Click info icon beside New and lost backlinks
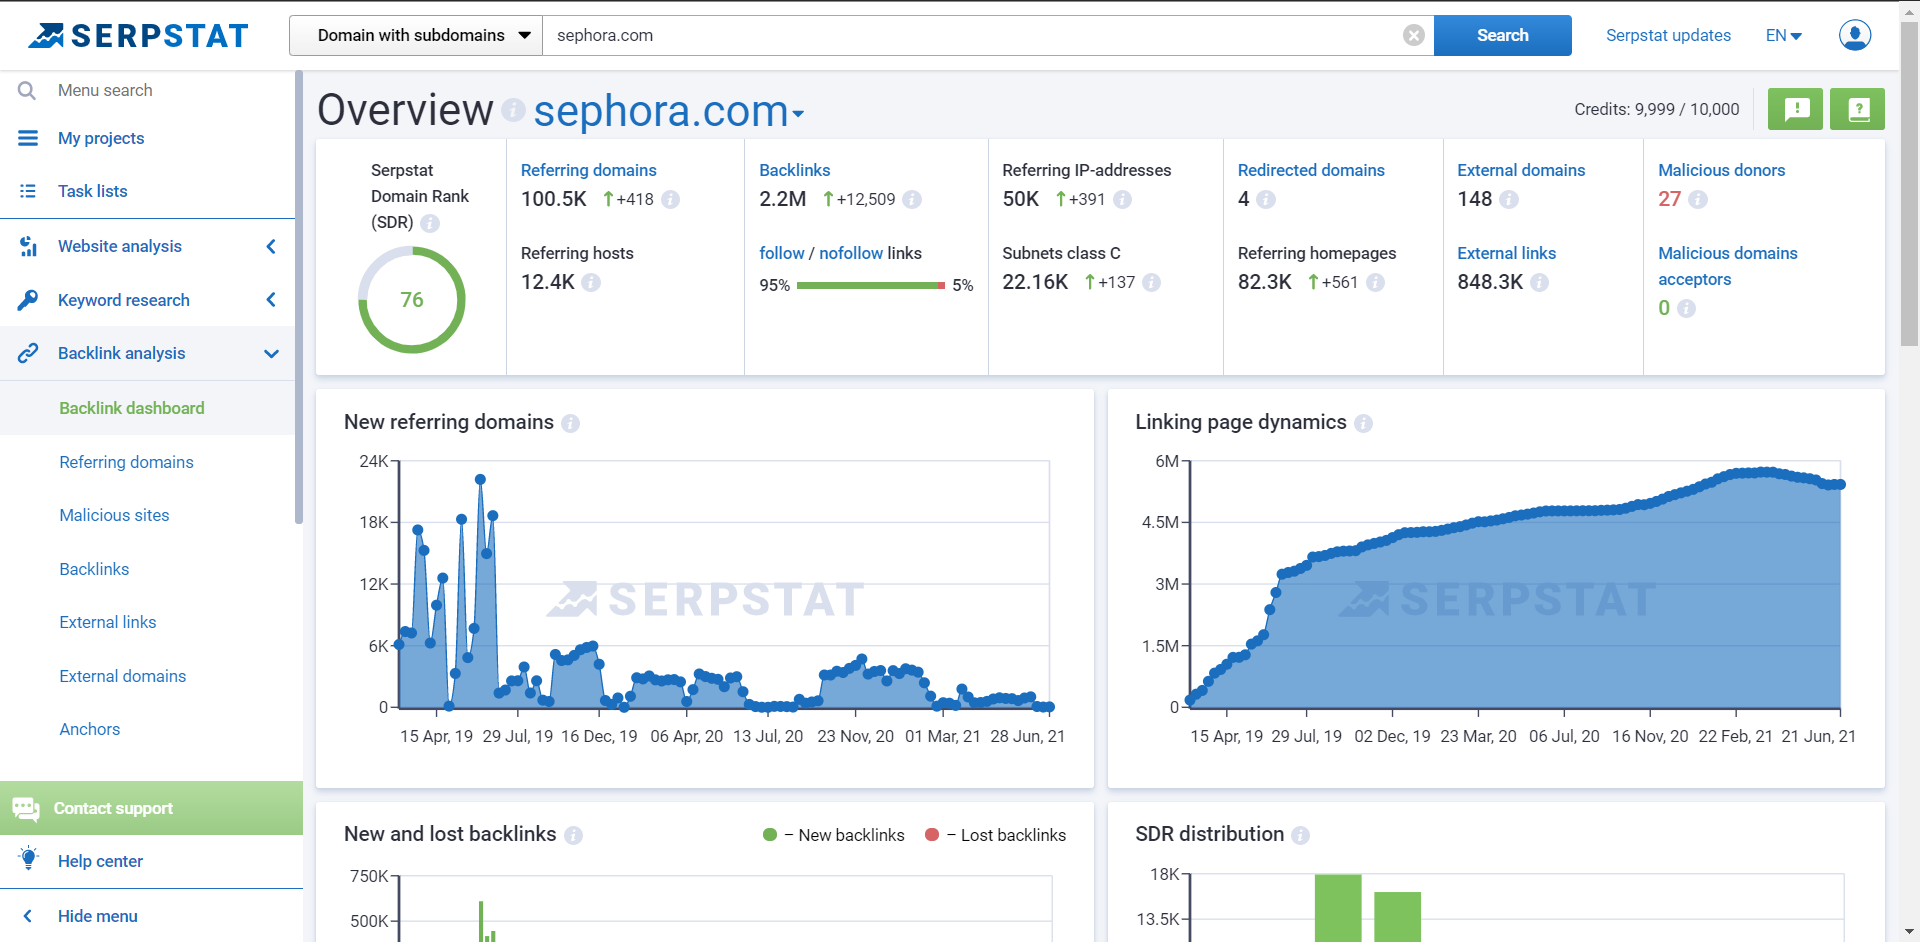 [573, 836]
